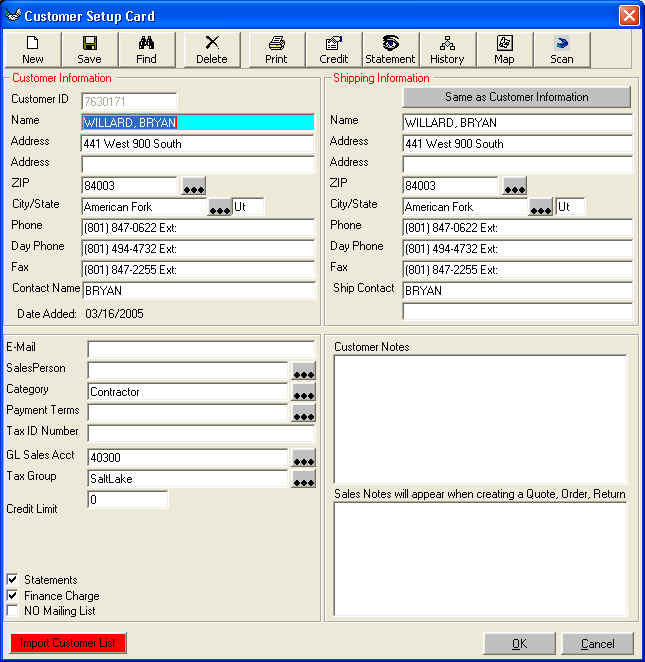Image resolution: width=645 pixels, height=662 pixels.
Task: Click the Scan toolbar icon
Action: coord(562,50)
